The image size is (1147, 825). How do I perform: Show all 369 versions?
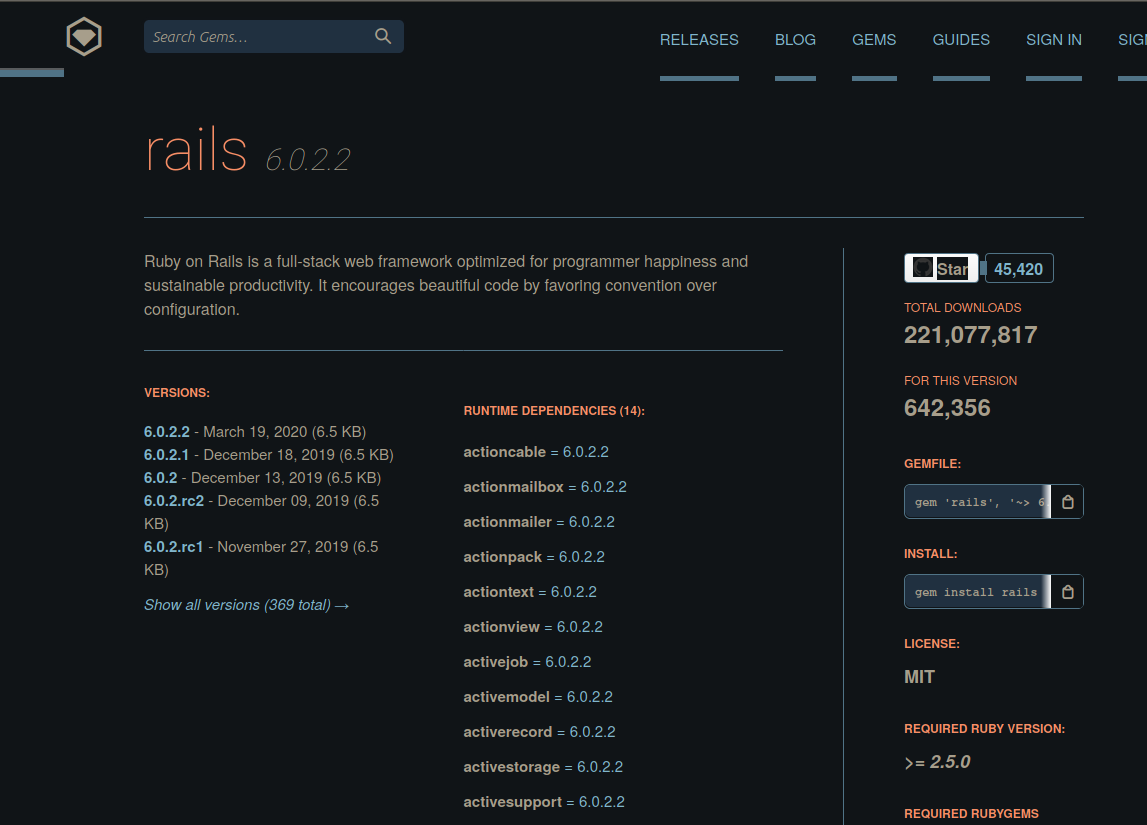pyautogui.click(x=246, y=604)
